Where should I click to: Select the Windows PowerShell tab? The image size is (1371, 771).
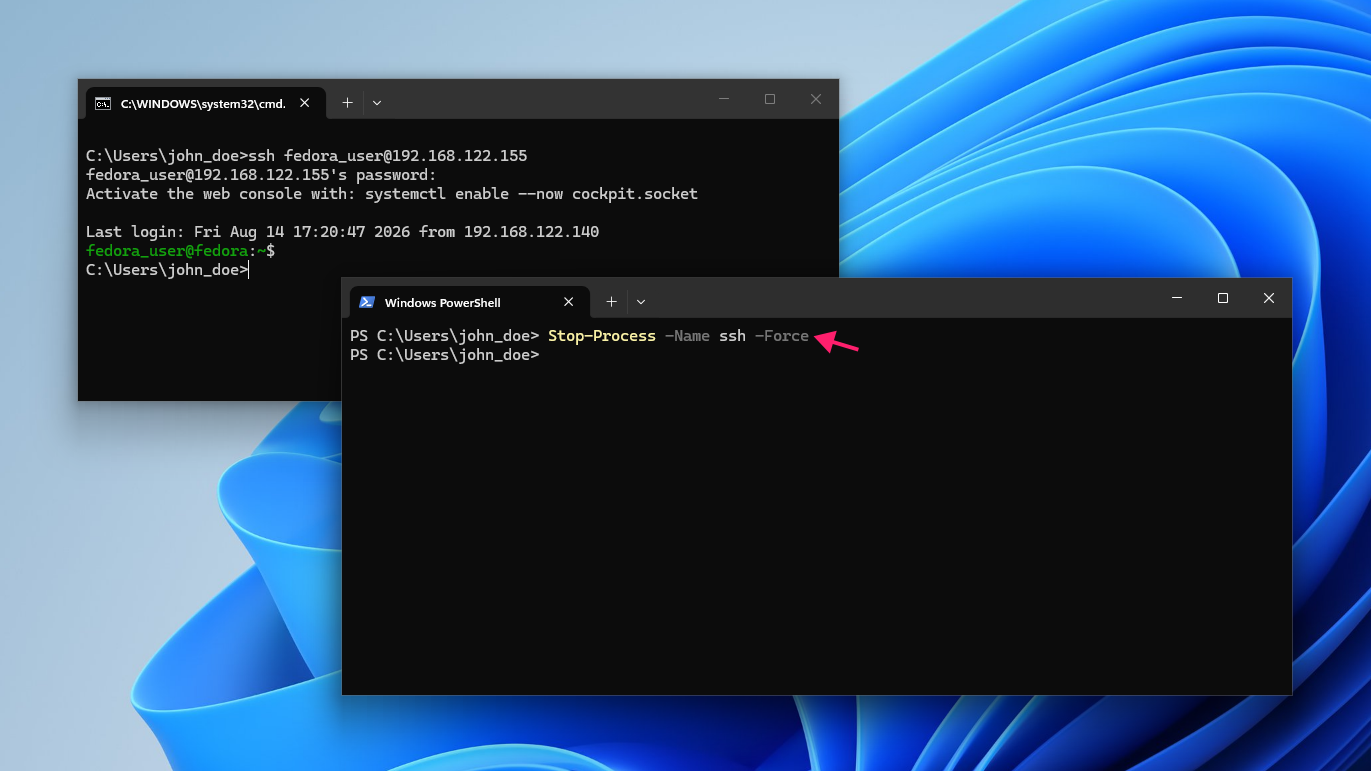(469, 302)
